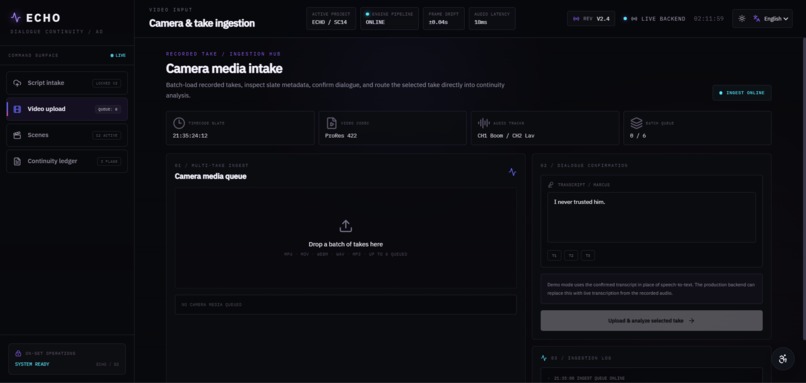Click the Scenes clapperboard icon
The height and width of the screenshot is (383, 806).
[17, 135]
